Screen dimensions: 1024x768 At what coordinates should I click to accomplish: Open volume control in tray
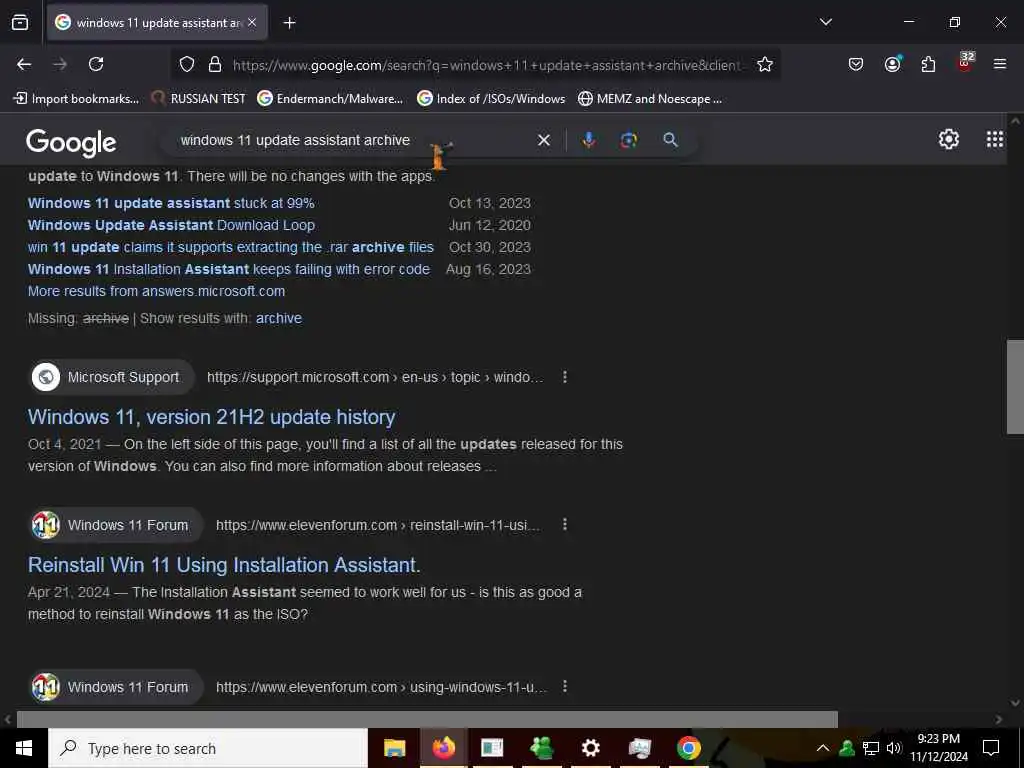point(894,748)
